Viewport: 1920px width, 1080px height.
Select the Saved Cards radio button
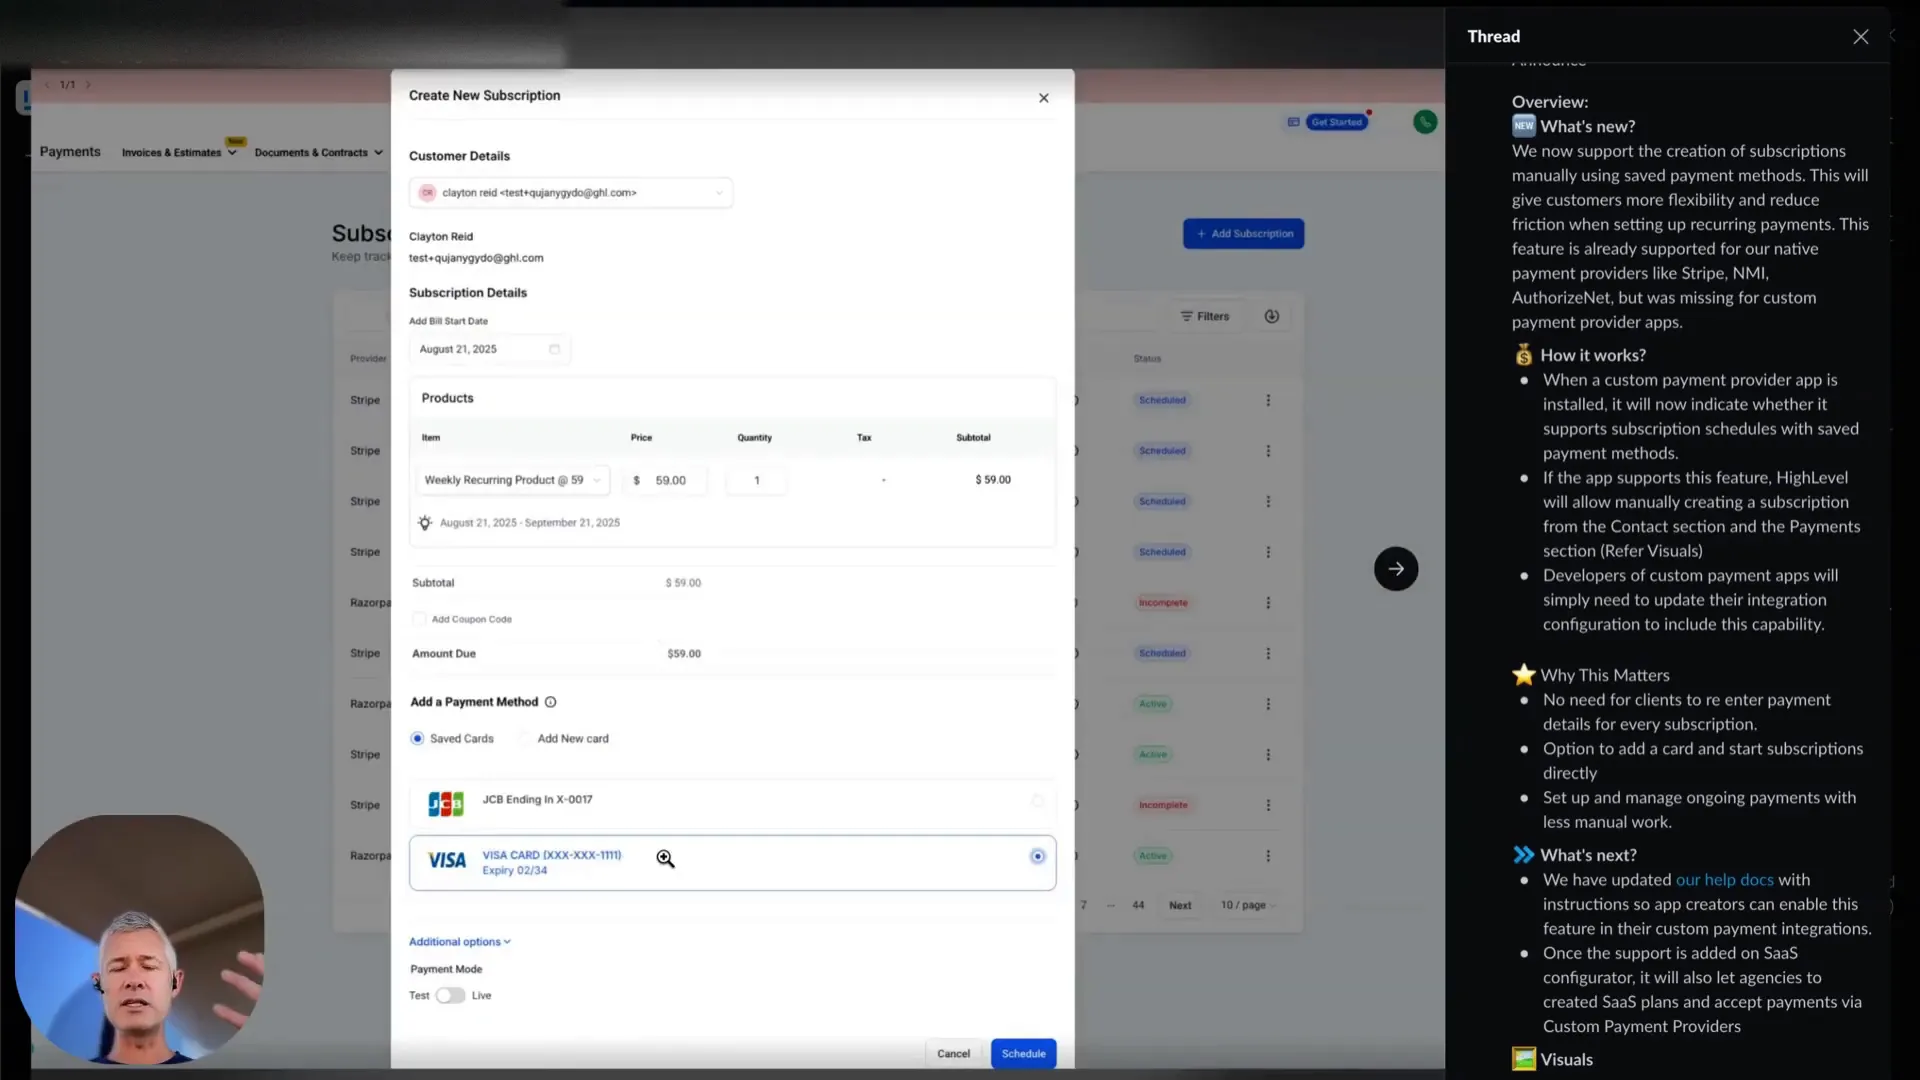click(417, 738)
